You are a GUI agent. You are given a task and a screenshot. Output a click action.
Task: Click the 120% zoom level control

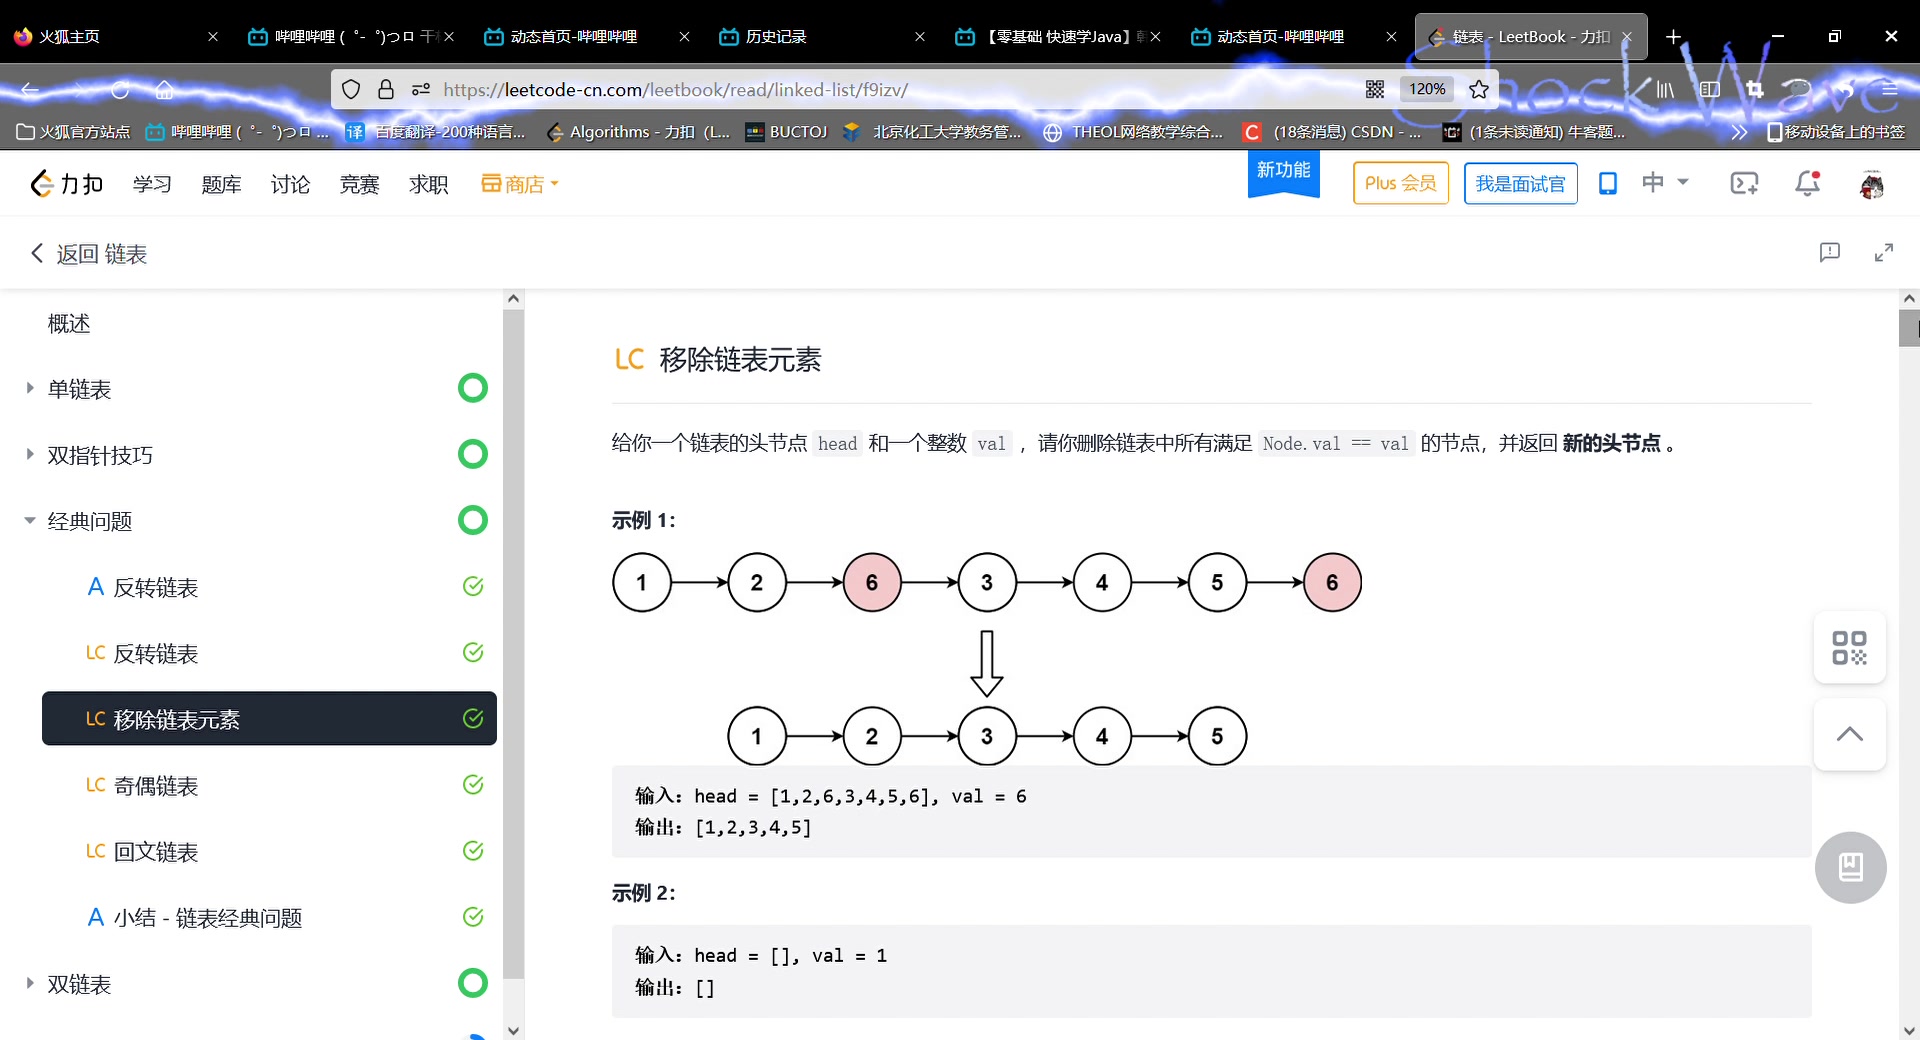click(1426, 89)
